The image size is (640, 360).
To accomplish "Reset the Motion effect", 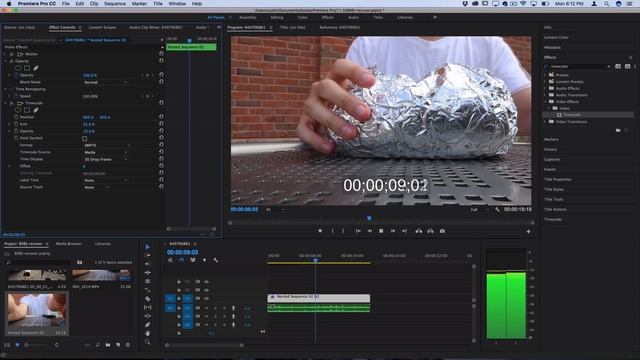I will pyautogui.click(x=161, y=54).
